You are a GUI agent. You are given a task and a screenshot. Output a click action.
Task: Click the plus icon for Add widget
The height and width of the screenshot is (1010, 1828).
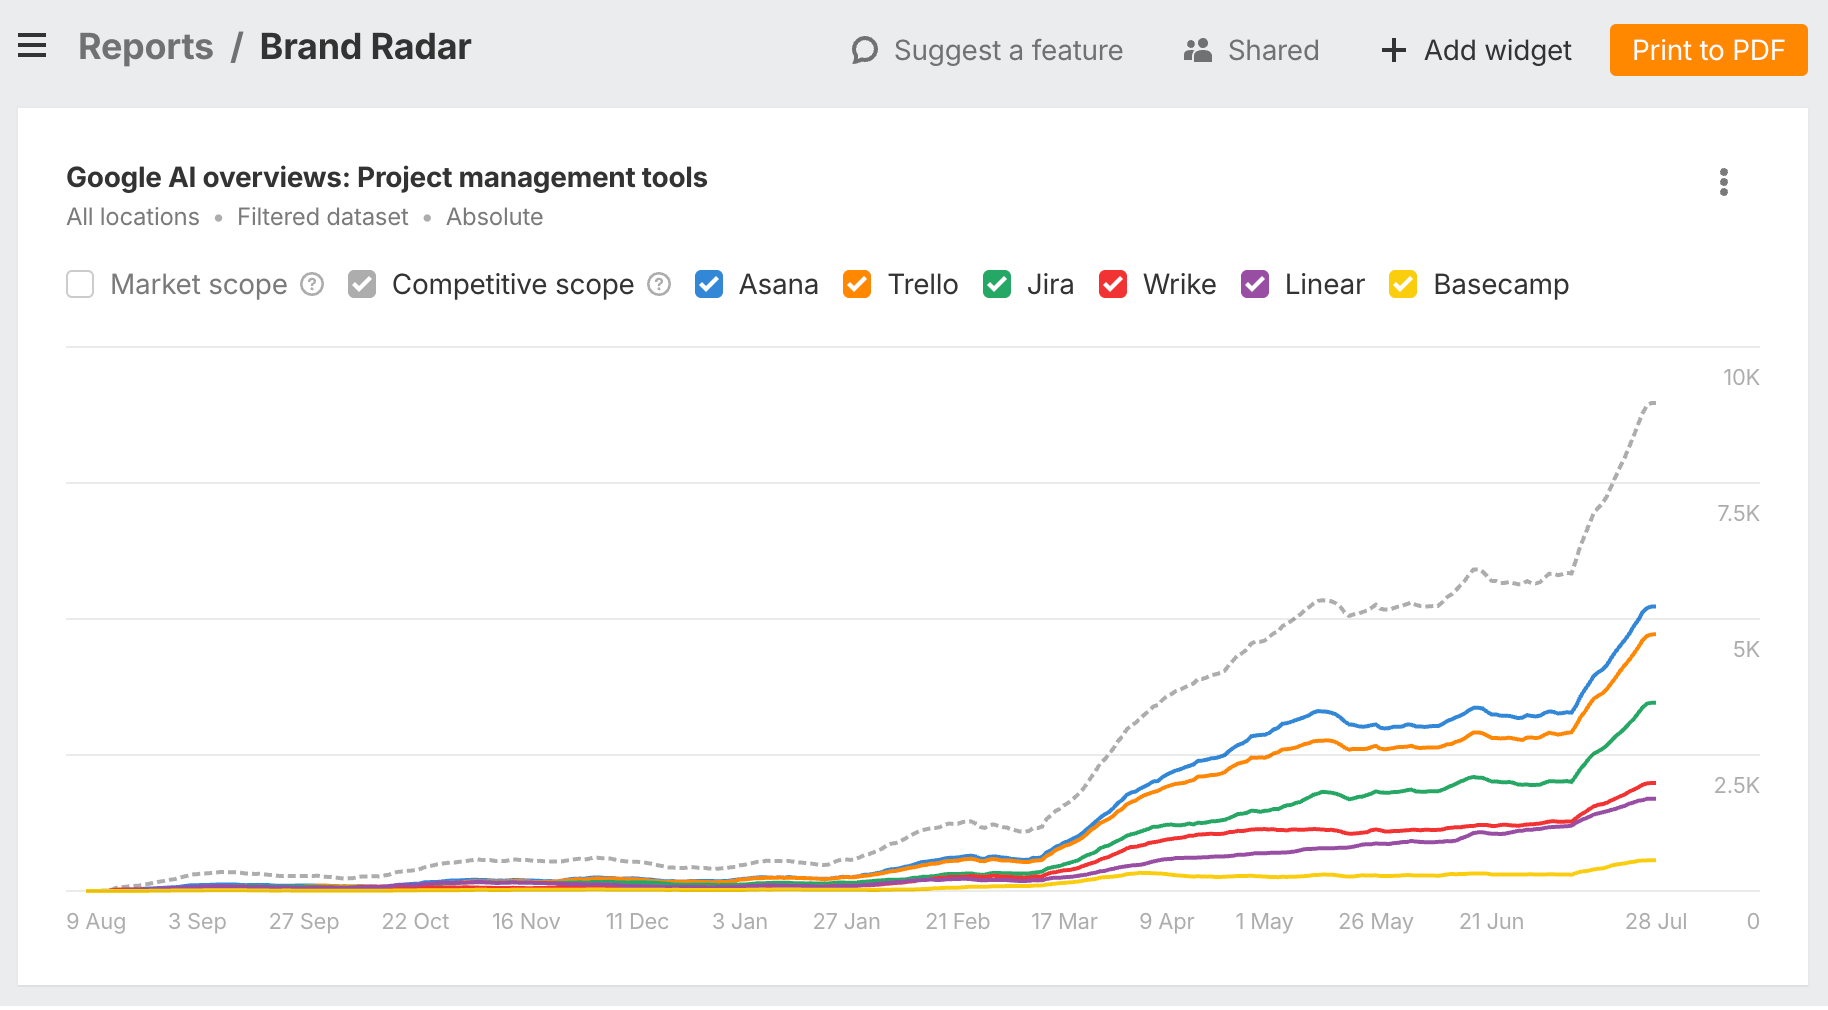1393,50
